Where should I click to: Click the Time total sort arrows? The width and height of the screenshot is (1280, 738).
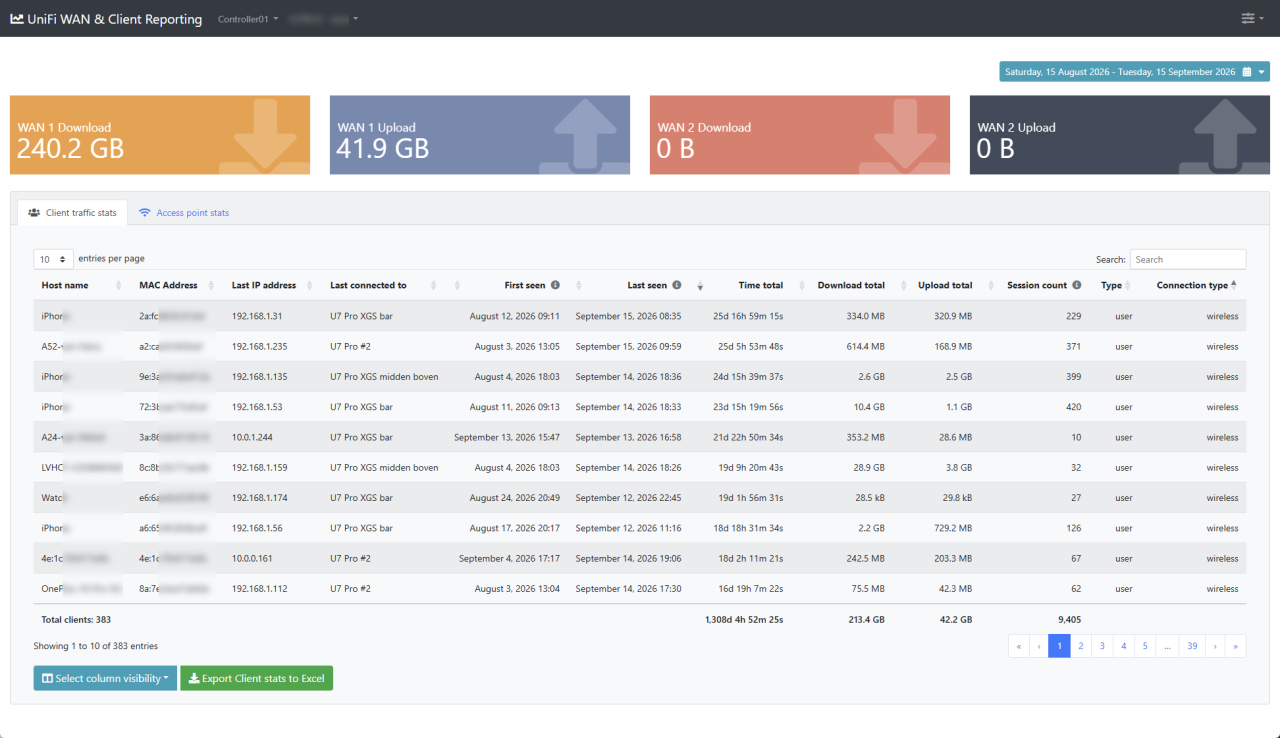[x=700, y=286]
